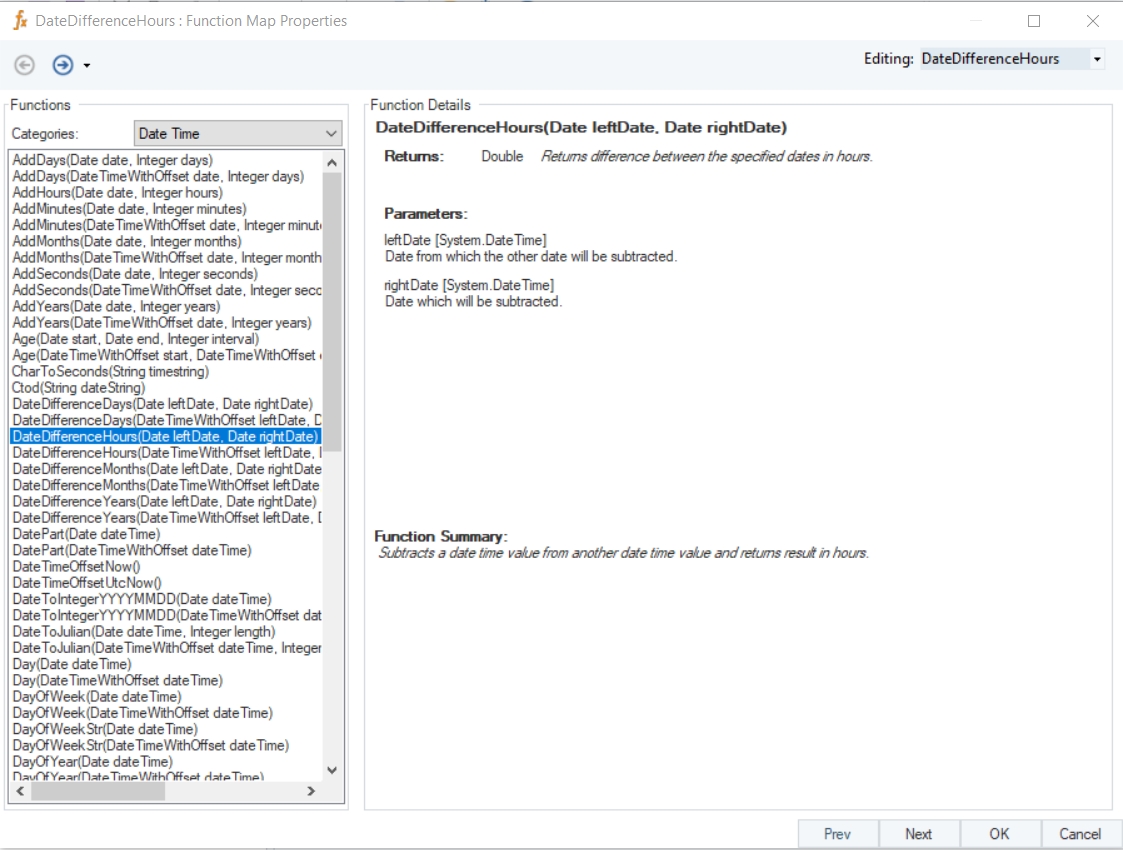The image size is (1123, 850).
Task: Select DateDifferenceDays(Date leftDate, Date rightDate)
Action: click(x=162, y=404)
